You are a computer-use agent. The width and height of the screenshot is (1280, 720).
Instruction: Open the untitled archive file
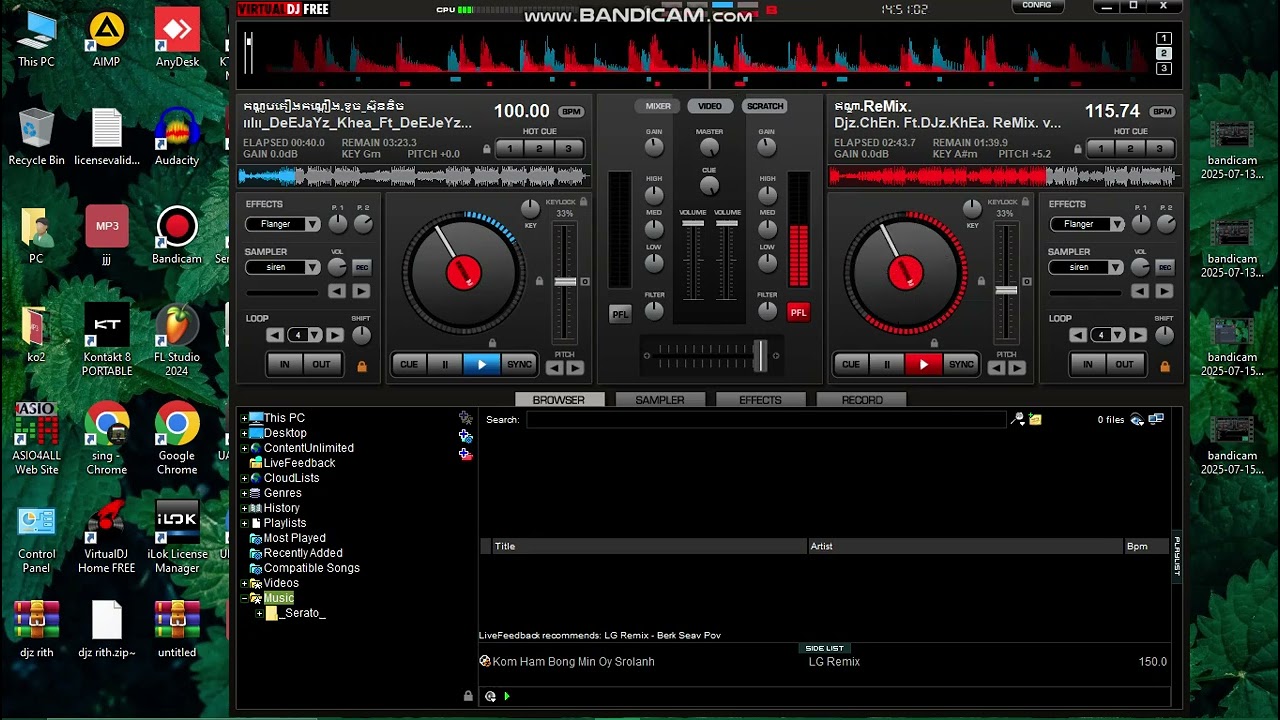click(177, 630)
